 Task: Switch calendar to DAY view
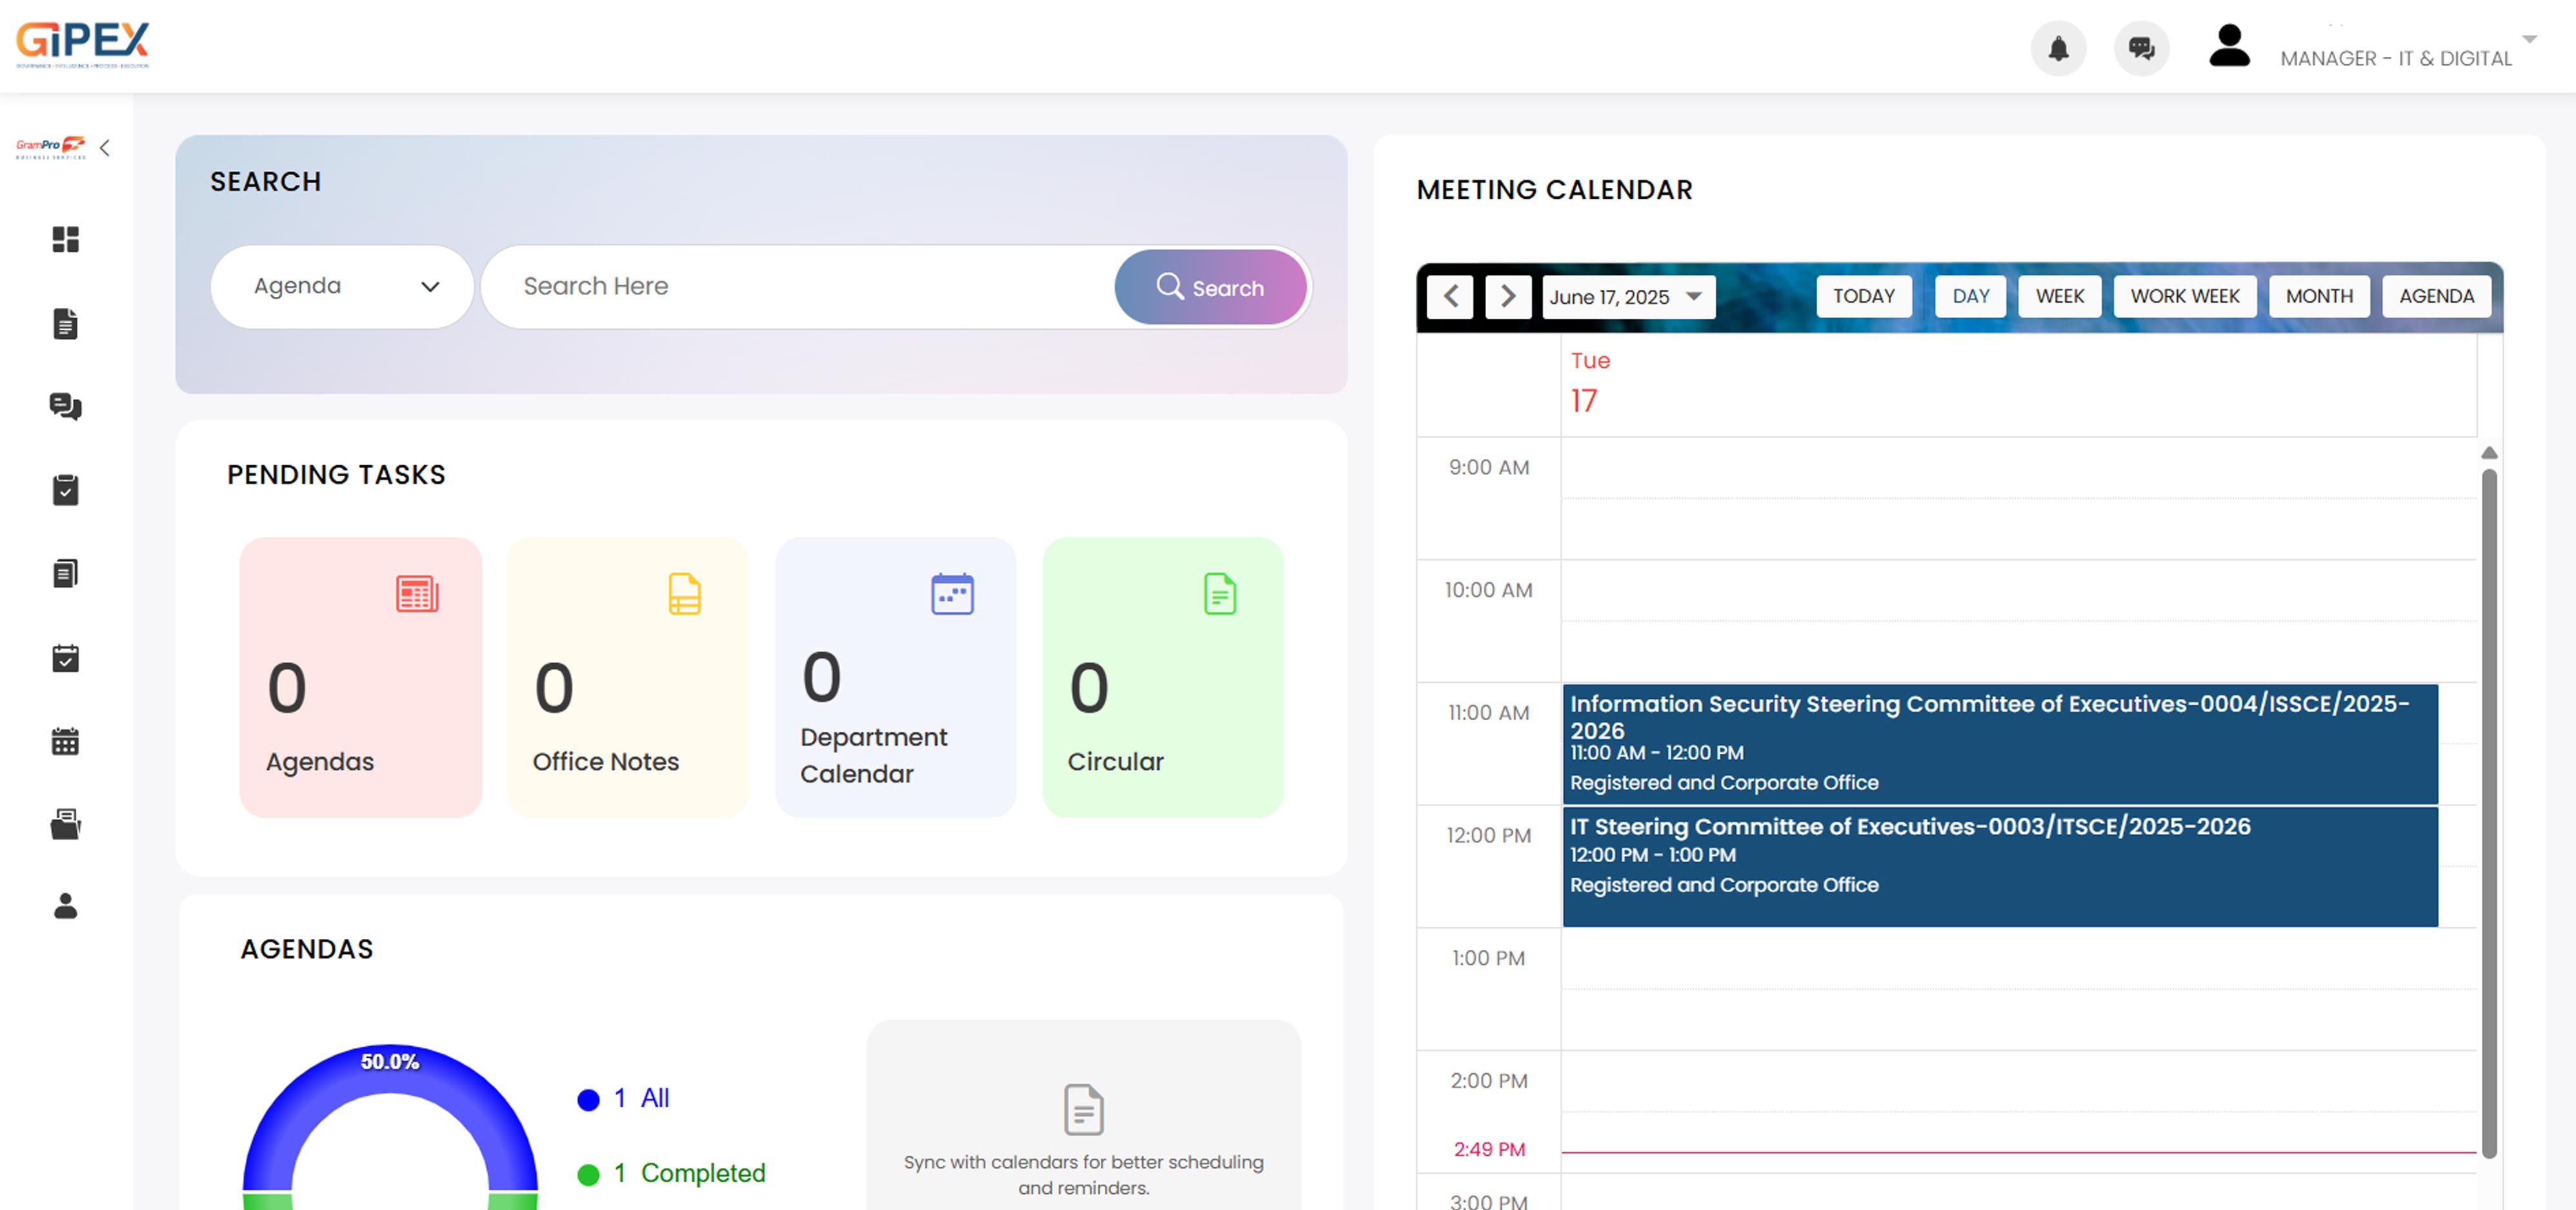coord(1970,297)
